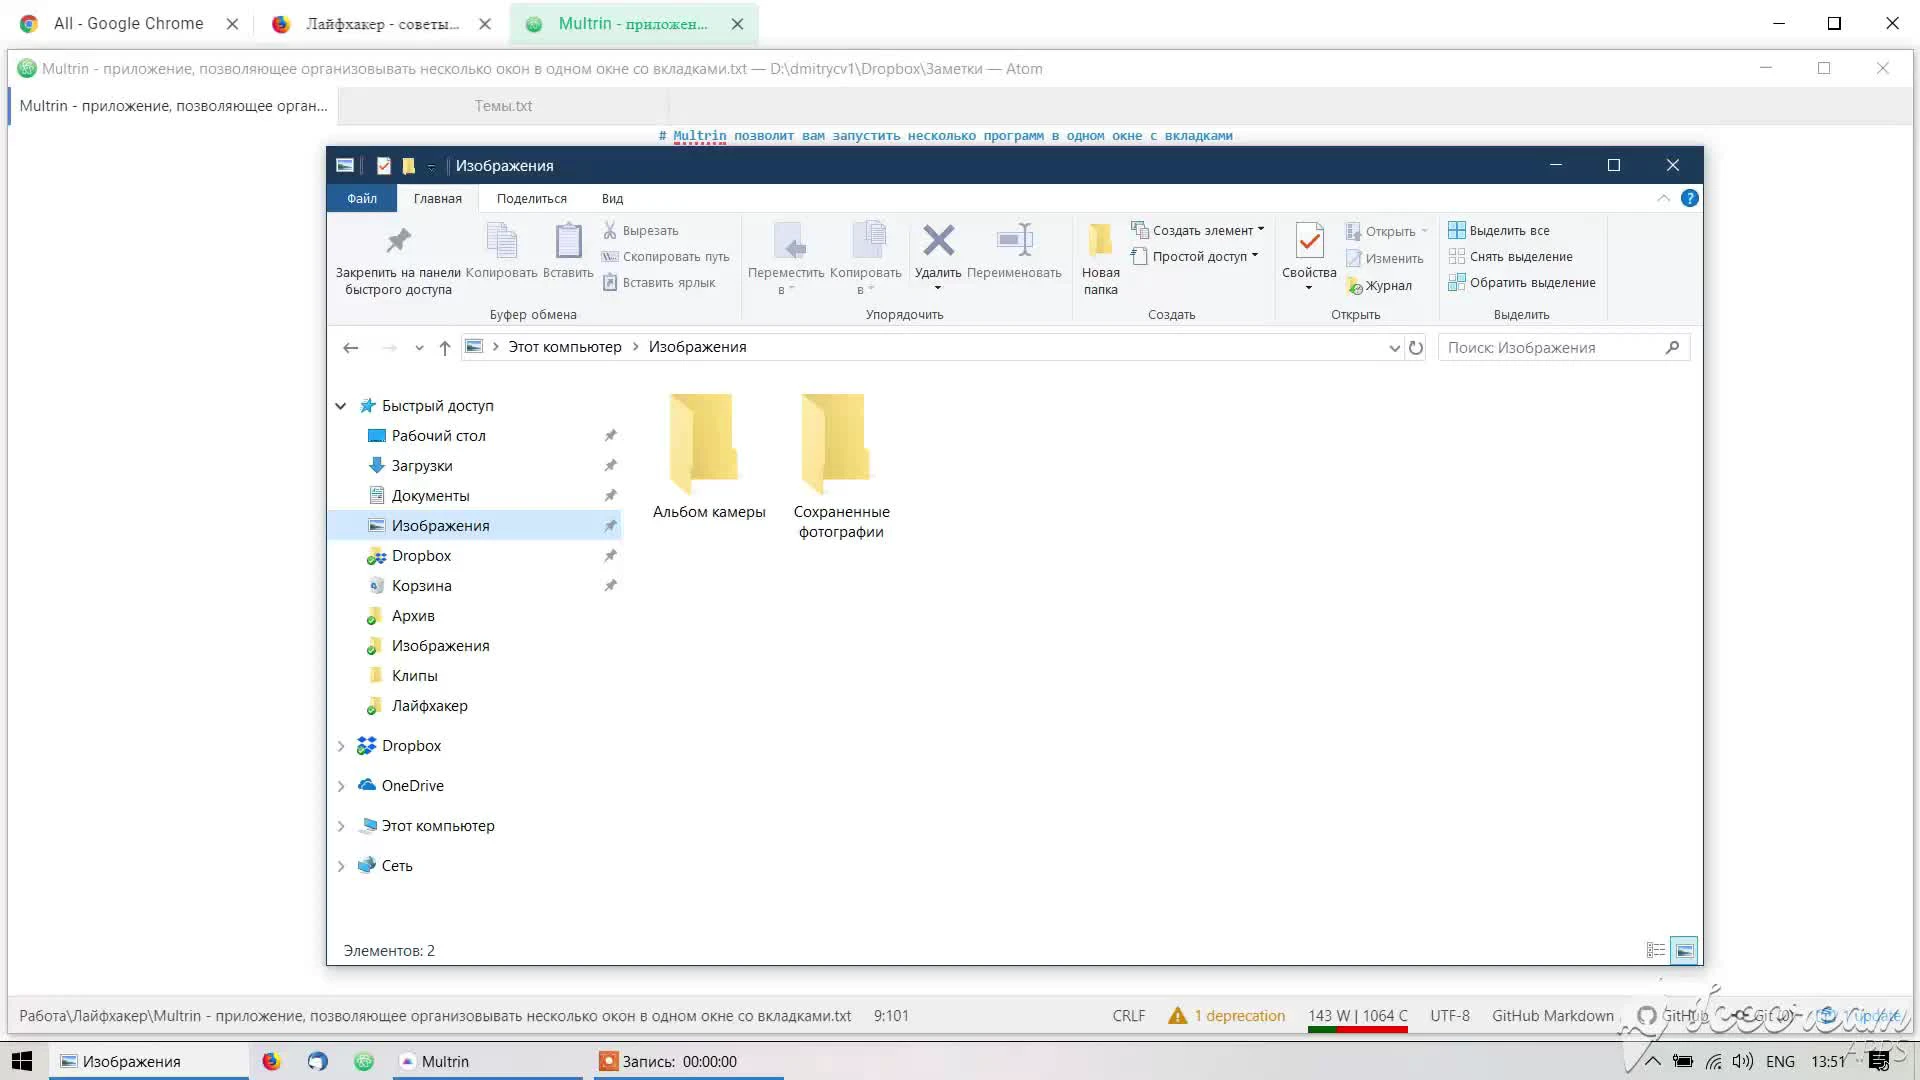The width and height of the screenshot is (1920, 1080).
Task: Click the Properties checkmark icon
Action: pyautogui.click(x=1309, y=241)
